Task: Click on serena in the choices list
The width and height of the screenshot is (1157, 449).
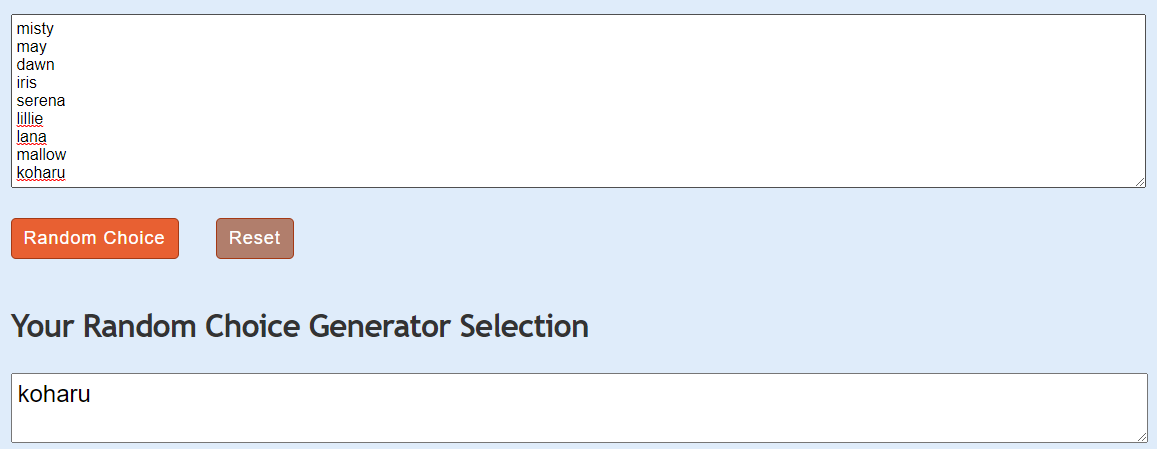Action: (41, 100)
